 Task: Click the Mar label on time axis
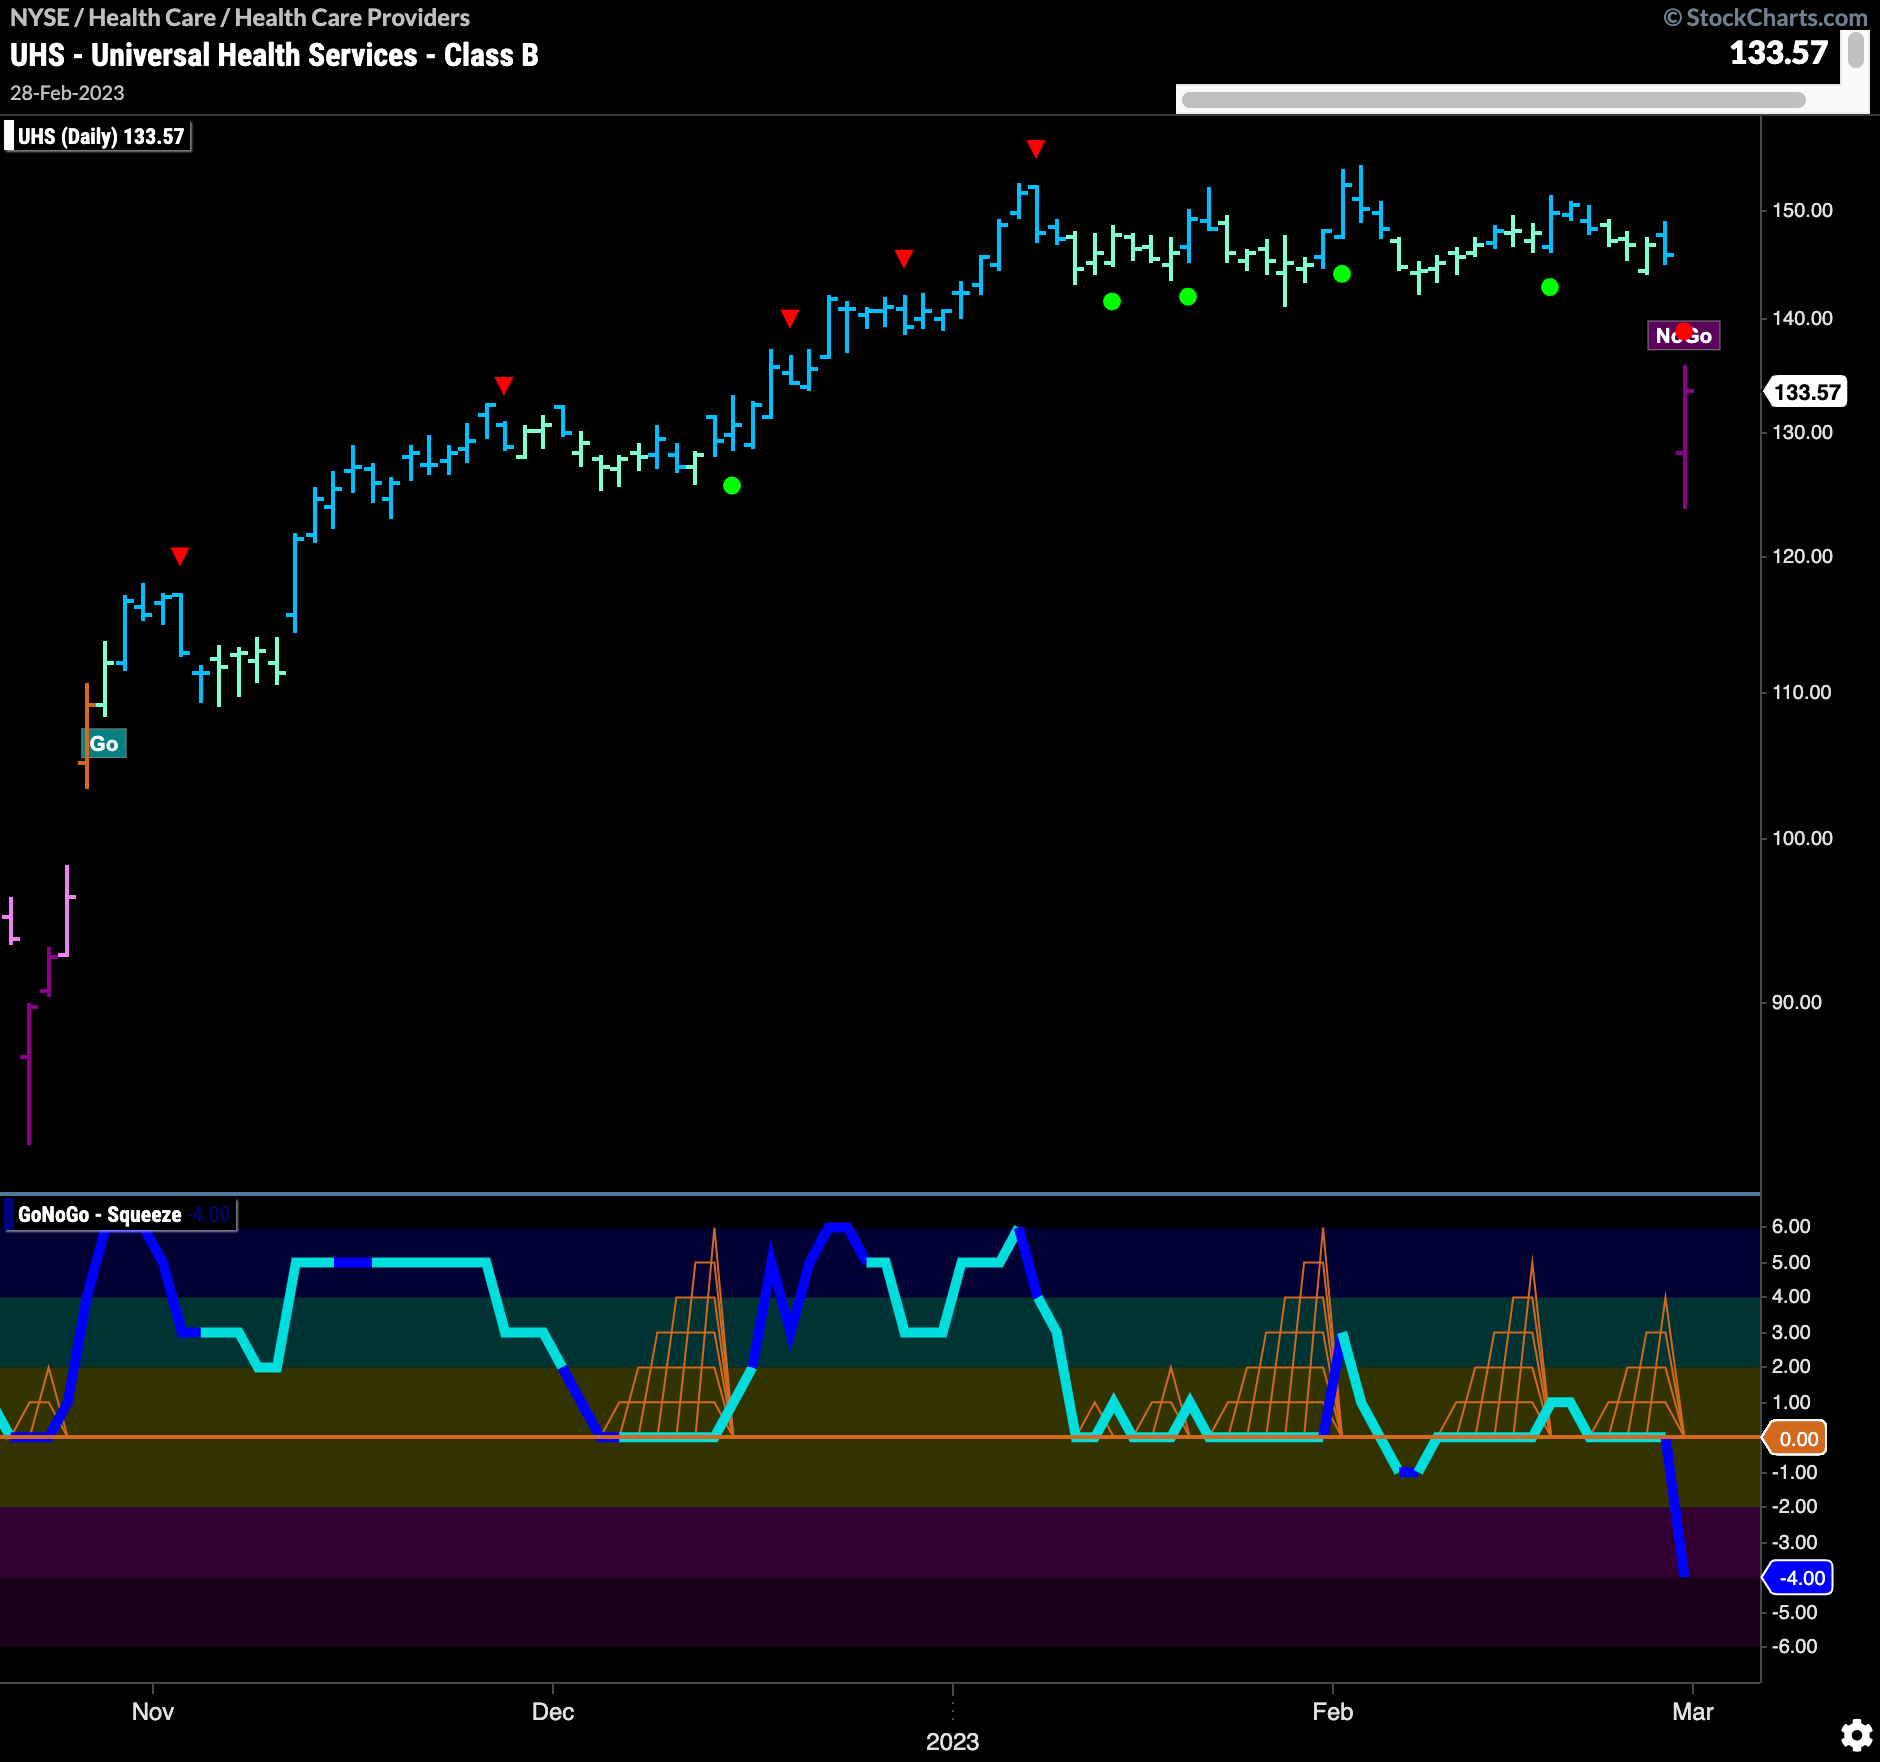coord(1693,1711)
